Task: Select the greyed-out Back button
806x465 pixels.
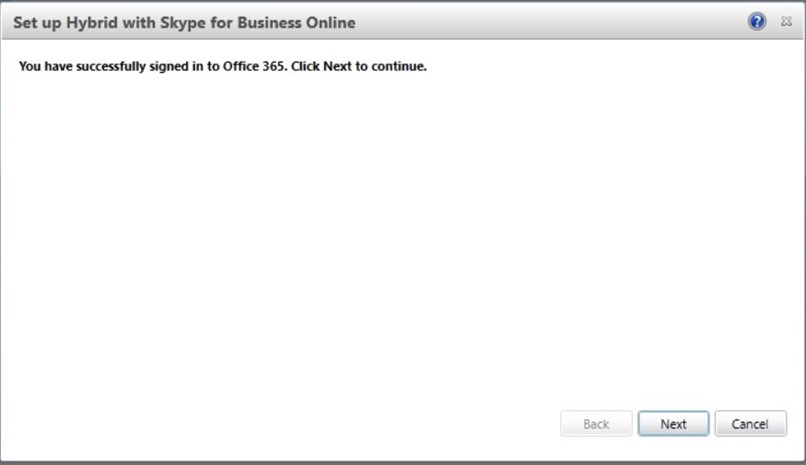Action: point(596,424)
